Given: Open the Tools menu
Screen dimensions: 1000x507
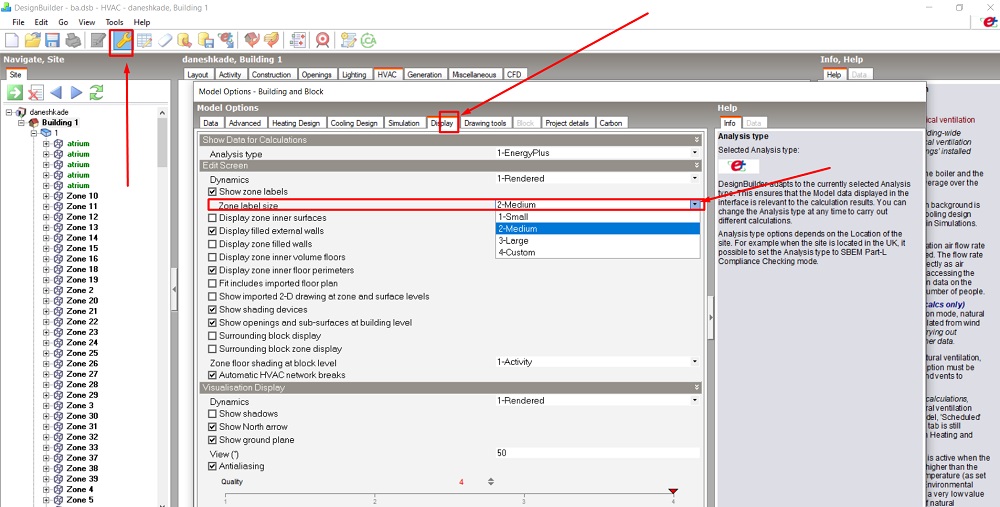Looking at the screenshot, I should pos(114,22).
